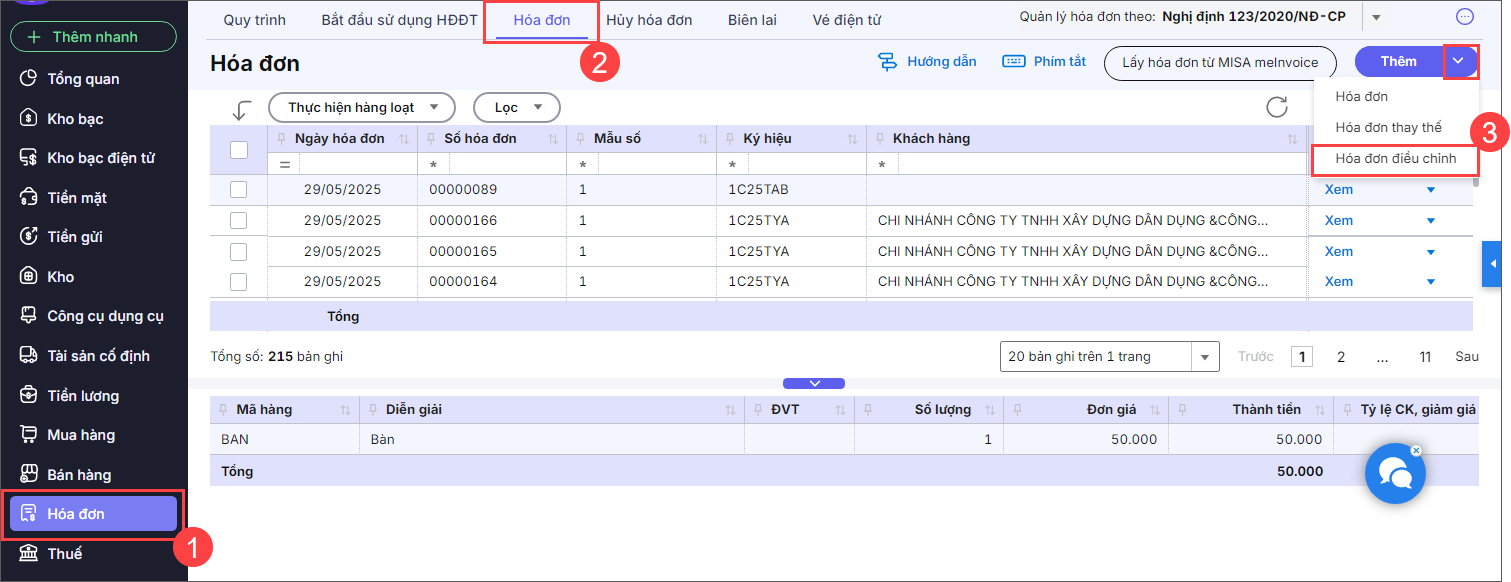Select the Mua hàng sidebar item
The height and width of the screenshot is (582, 1511).
point(80,435)
